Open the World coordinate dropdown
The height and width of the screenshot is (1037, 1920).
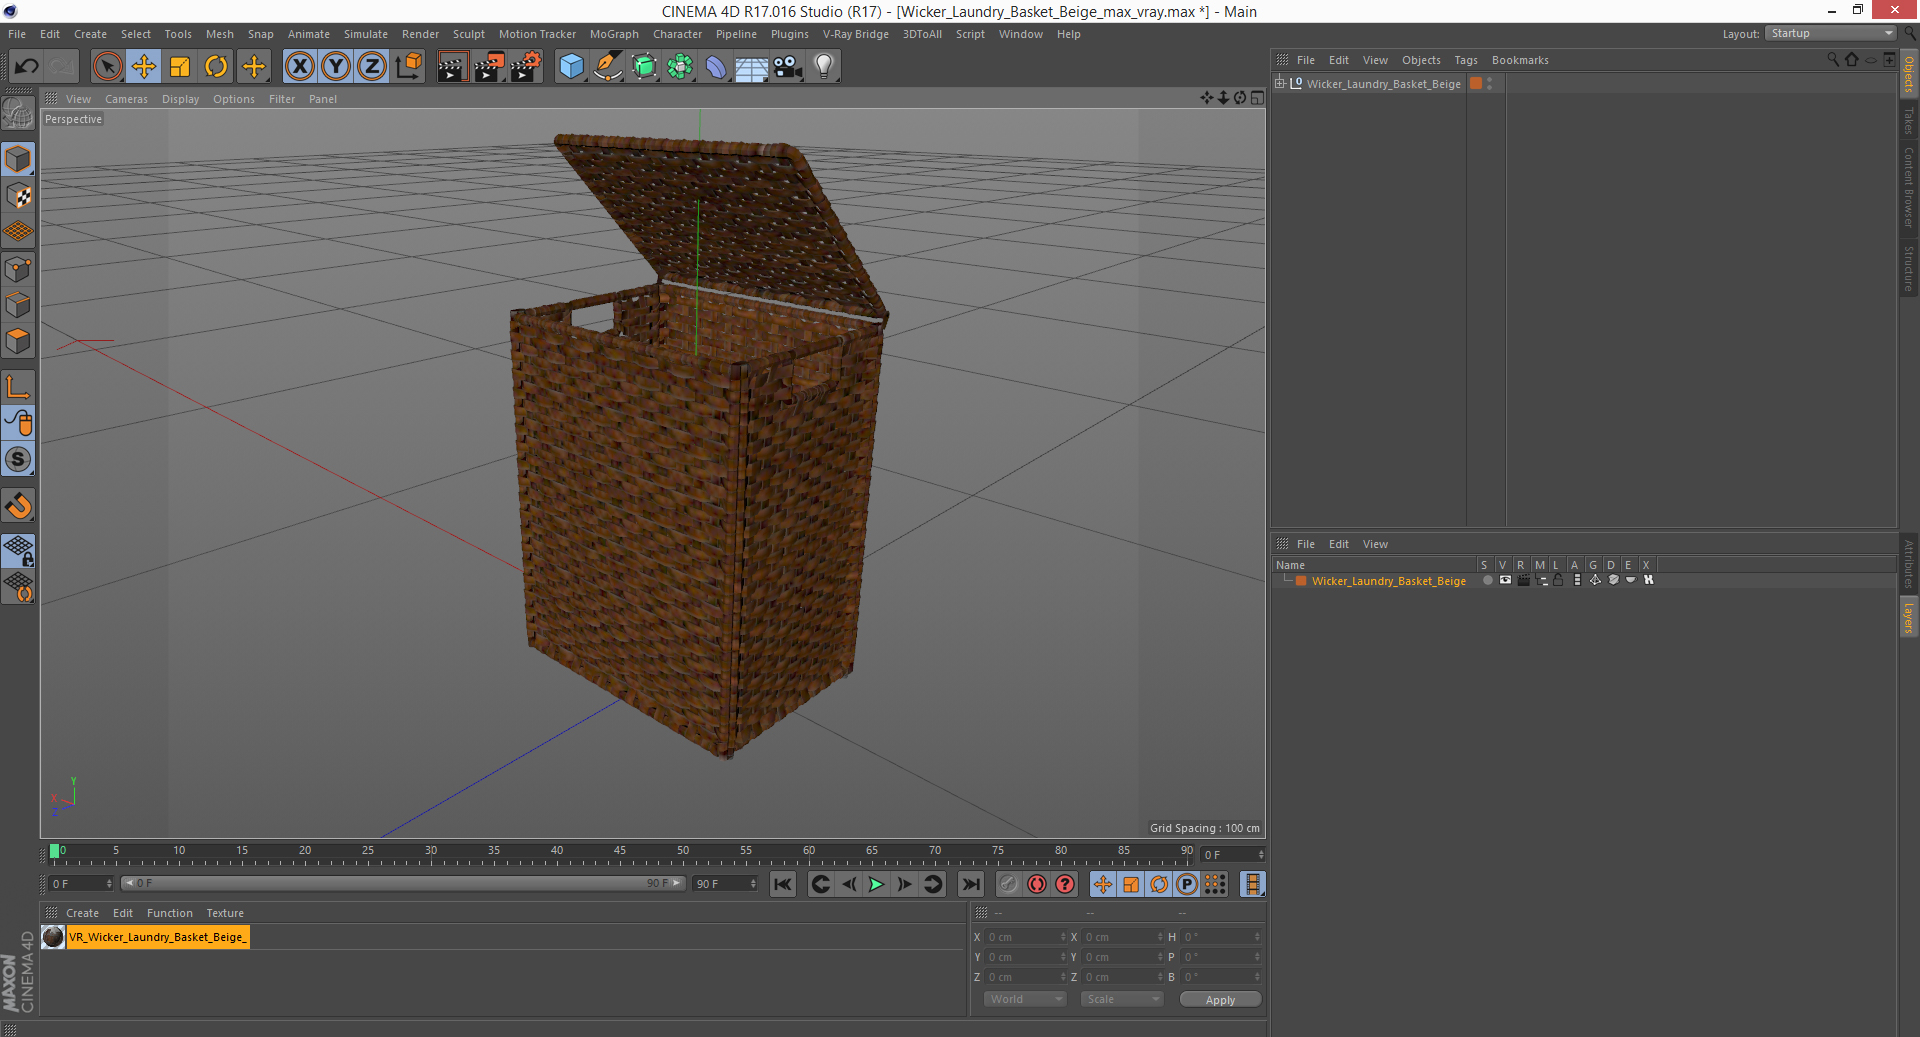pos(1025,999)
